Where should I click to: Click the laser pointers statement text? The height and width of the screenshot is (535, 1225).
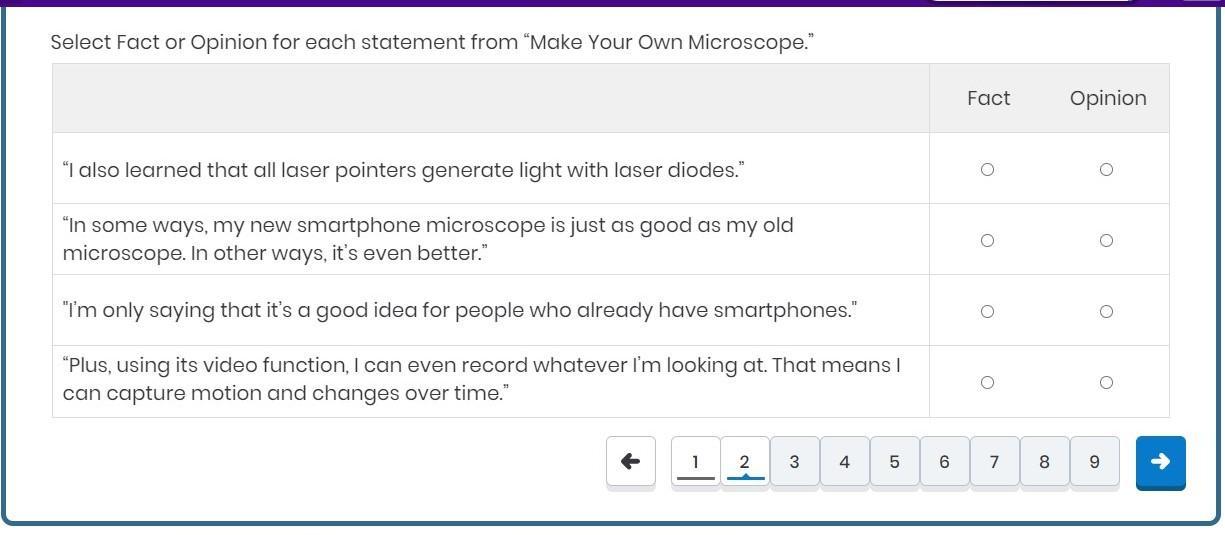coord(403,170)
